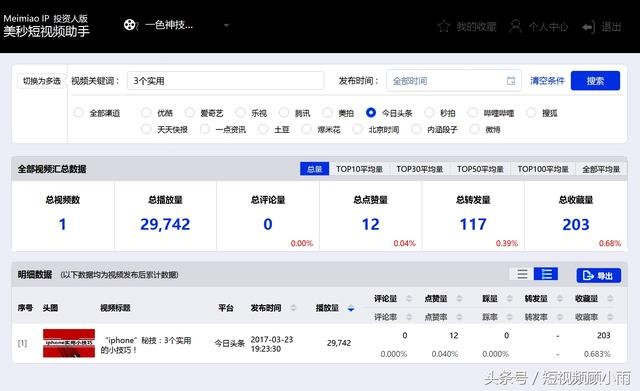640x391 pixels.
Task: Click 总收藏量 value 203
Action: (576, 224)
